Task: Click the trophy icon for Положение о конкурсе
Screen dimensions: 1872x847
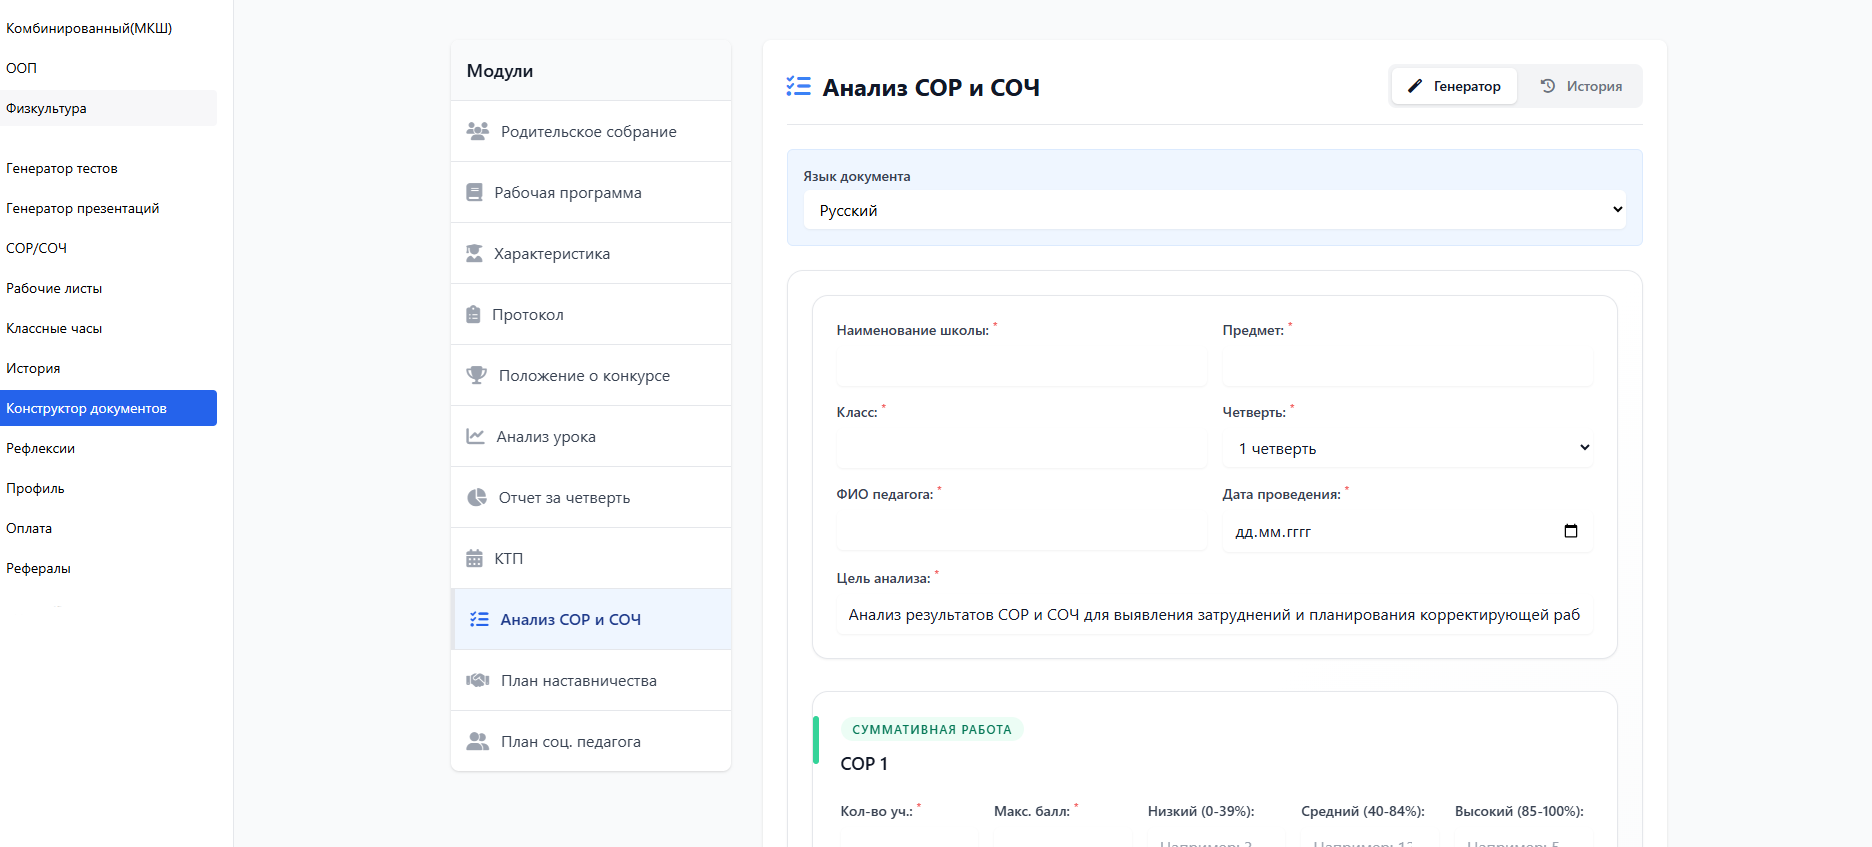Action: point(476,375)
